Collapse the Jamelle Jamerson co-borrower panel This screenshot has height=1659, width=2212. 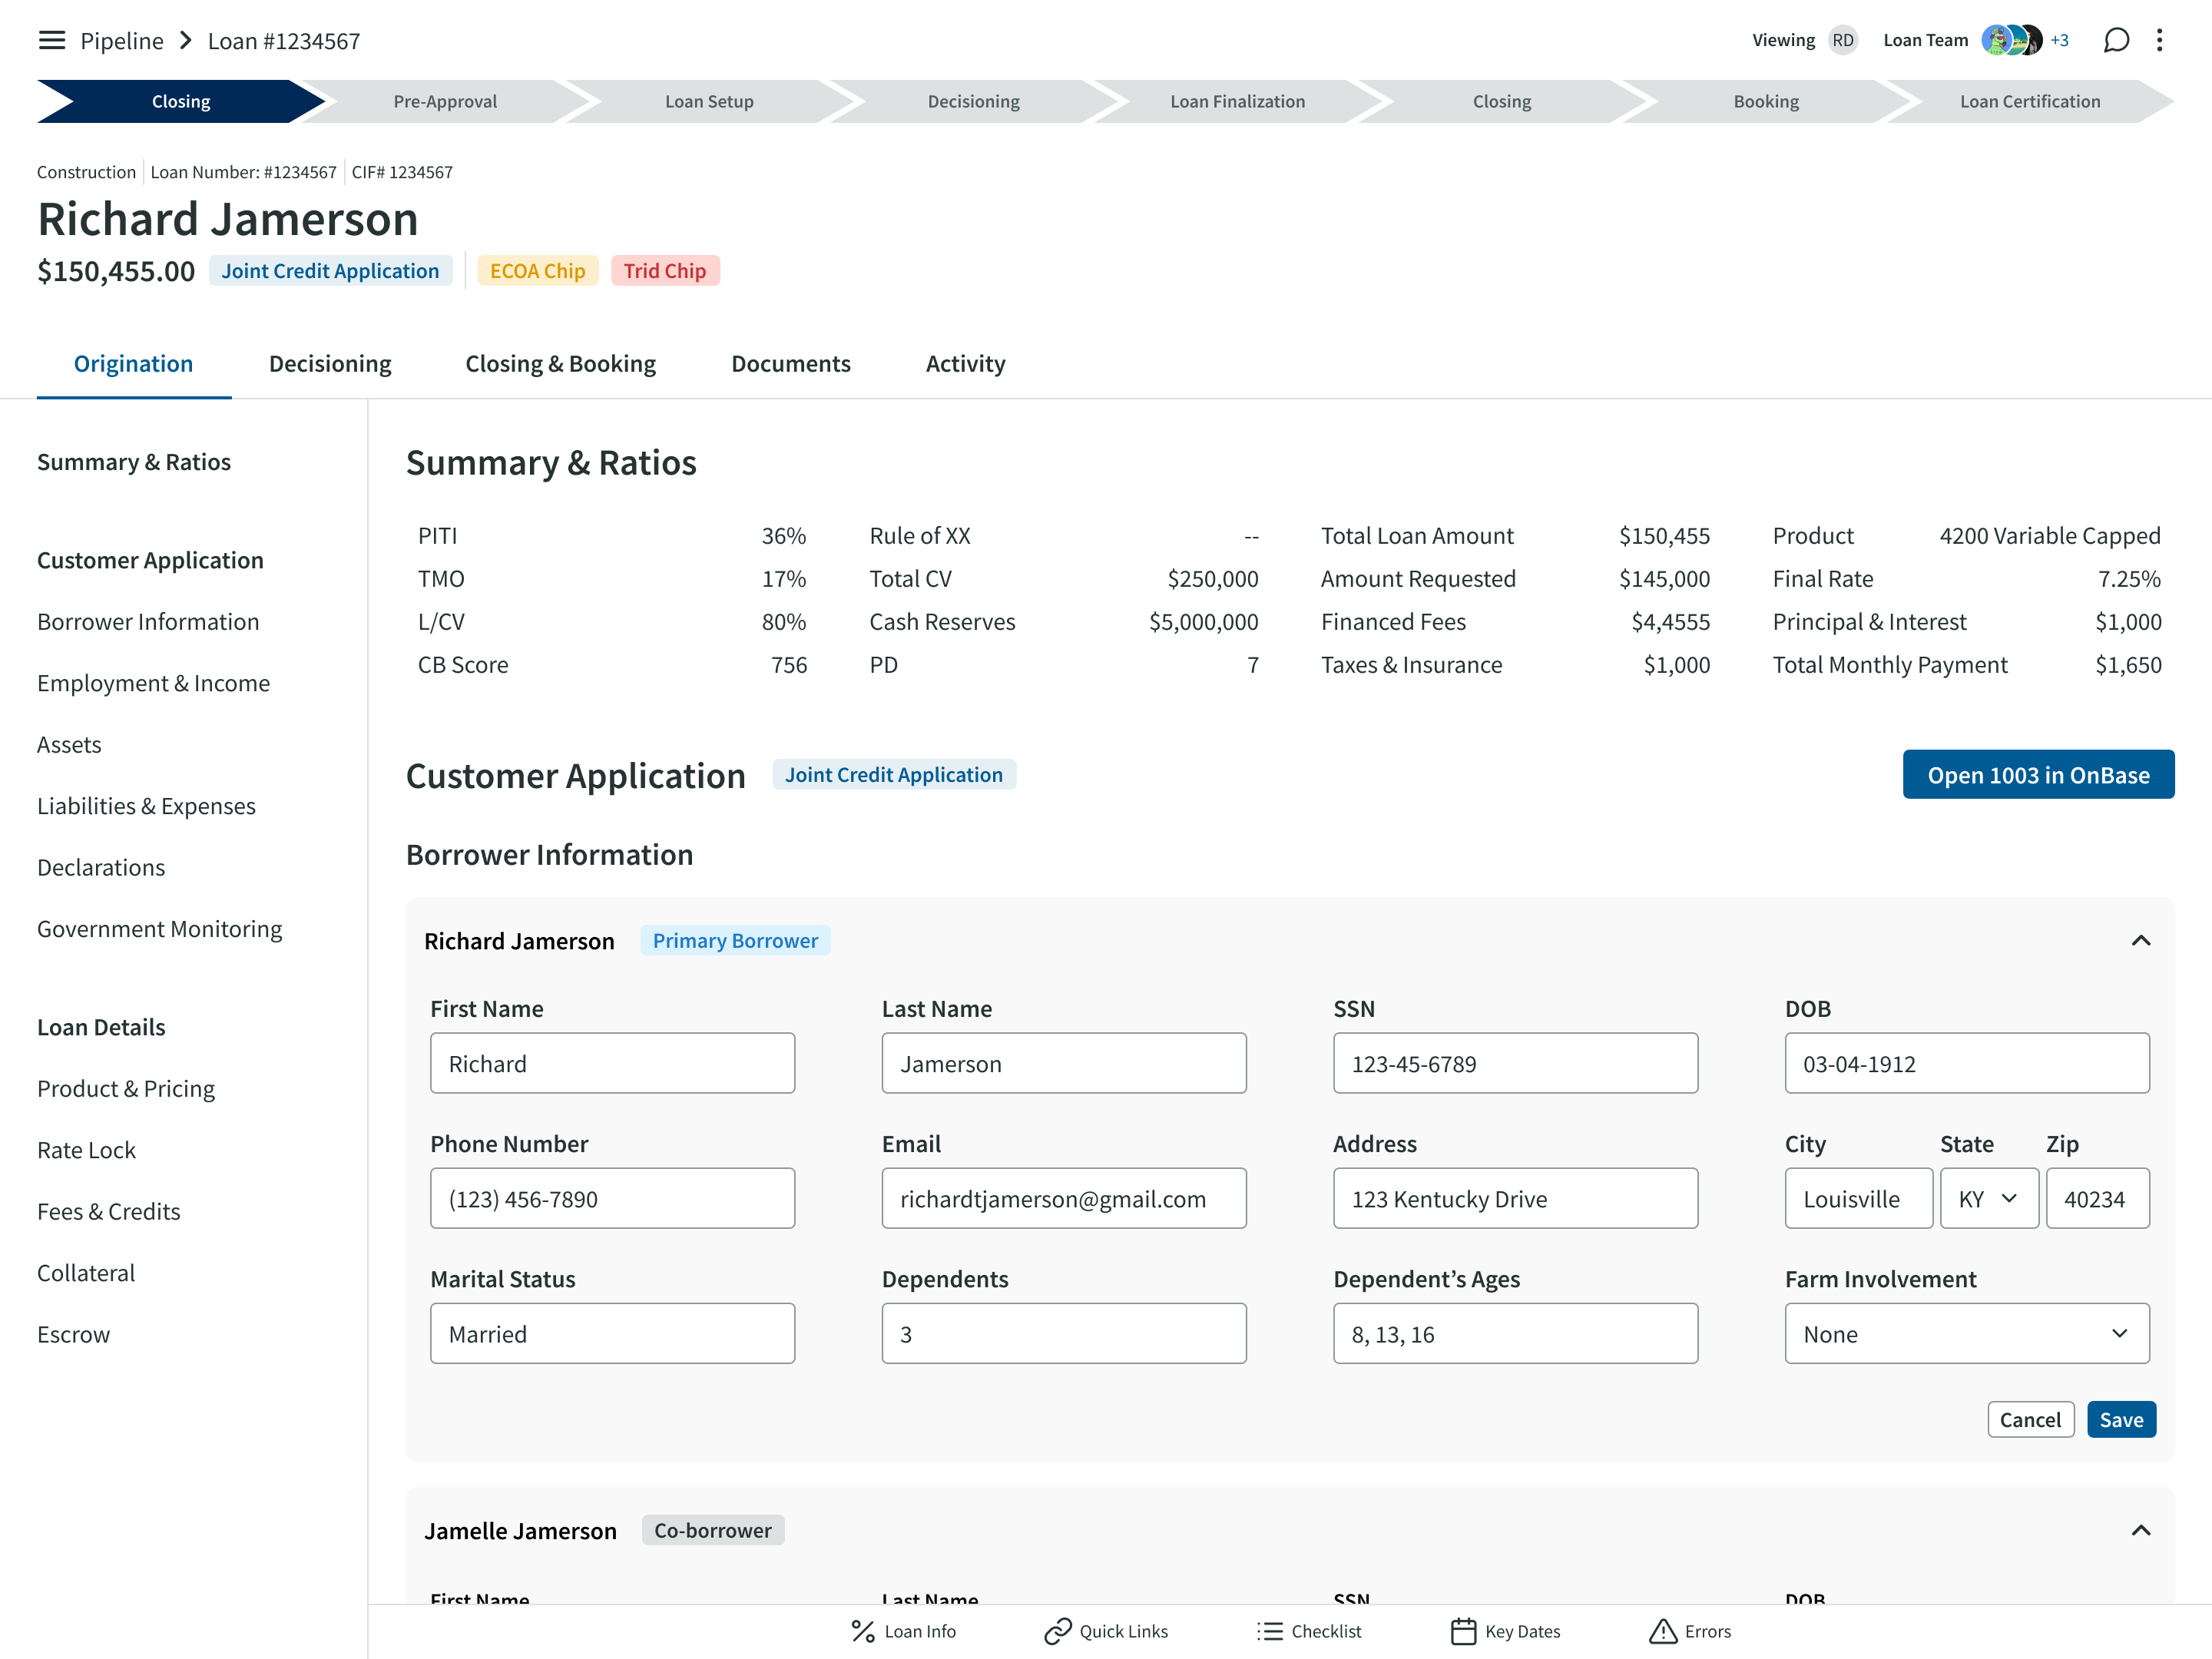coord(2140,1530)
